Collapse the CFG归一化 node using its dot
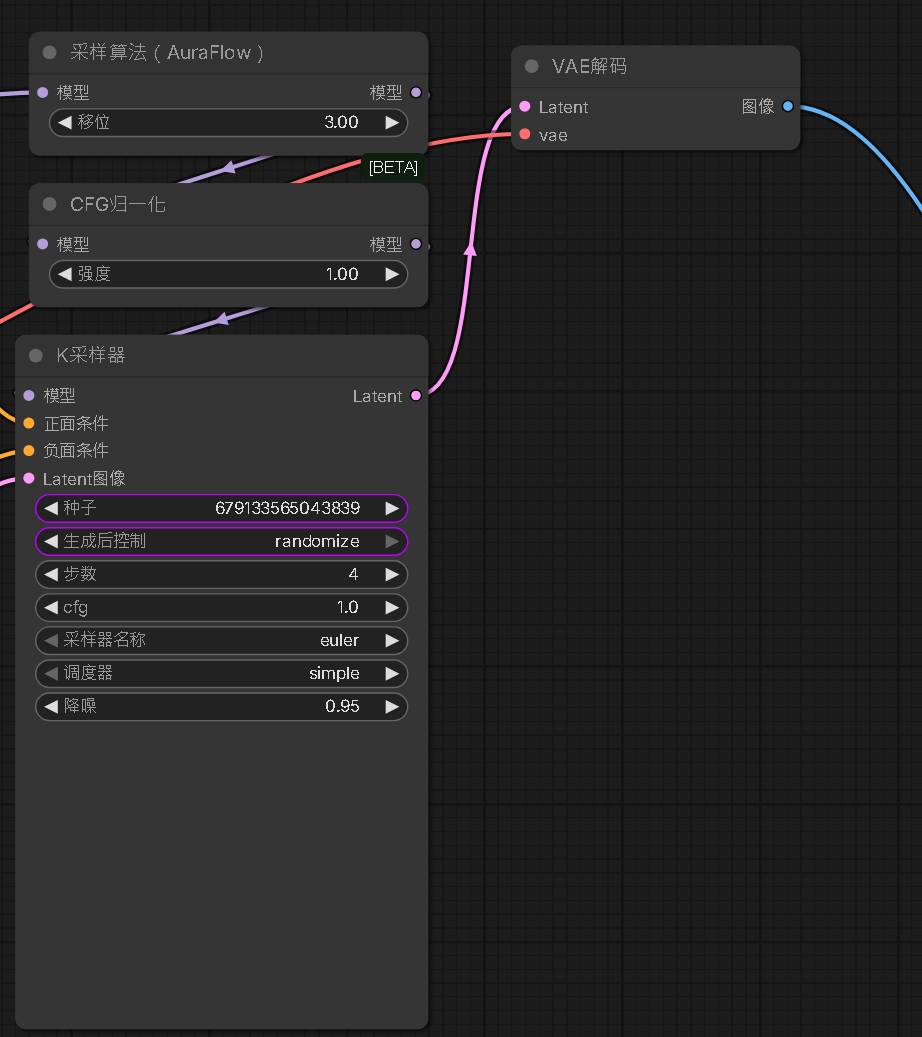 click(x=50, y=204)
